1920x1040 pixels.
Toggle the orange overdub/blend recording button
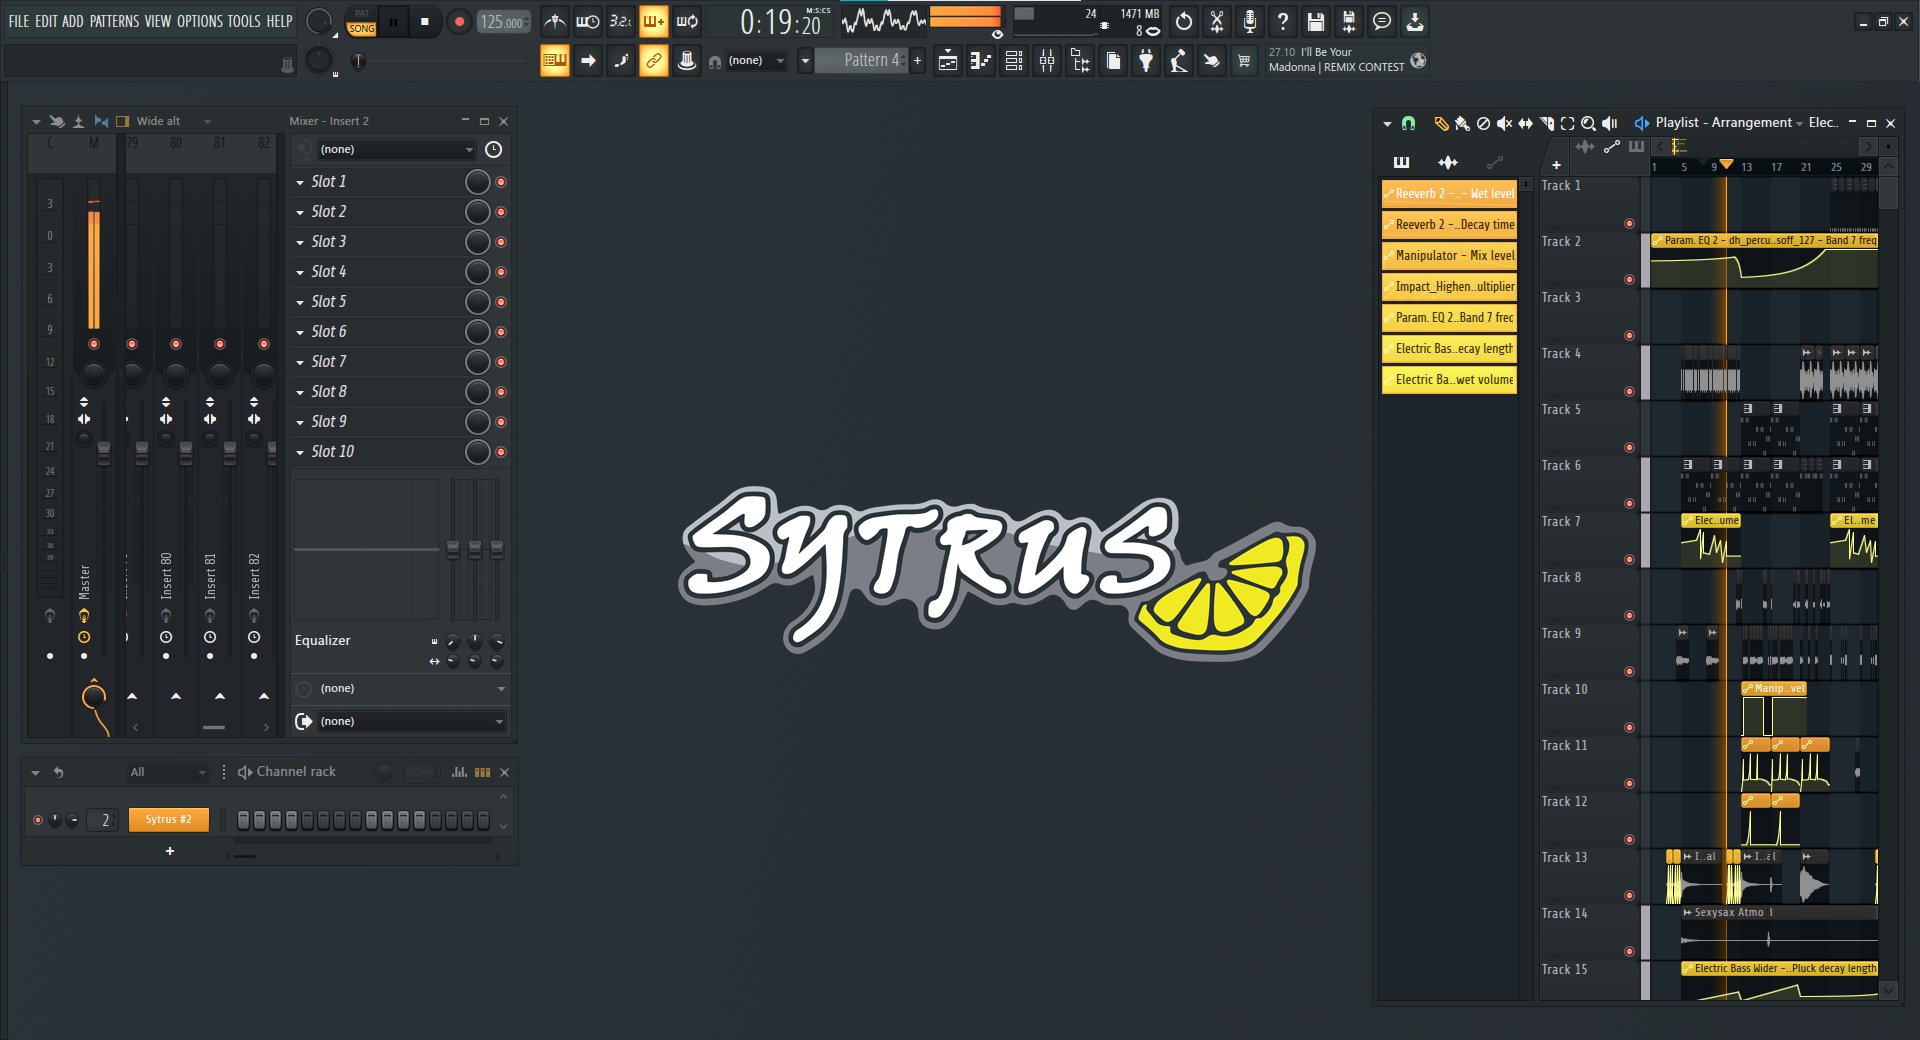[x=653, y=21]
